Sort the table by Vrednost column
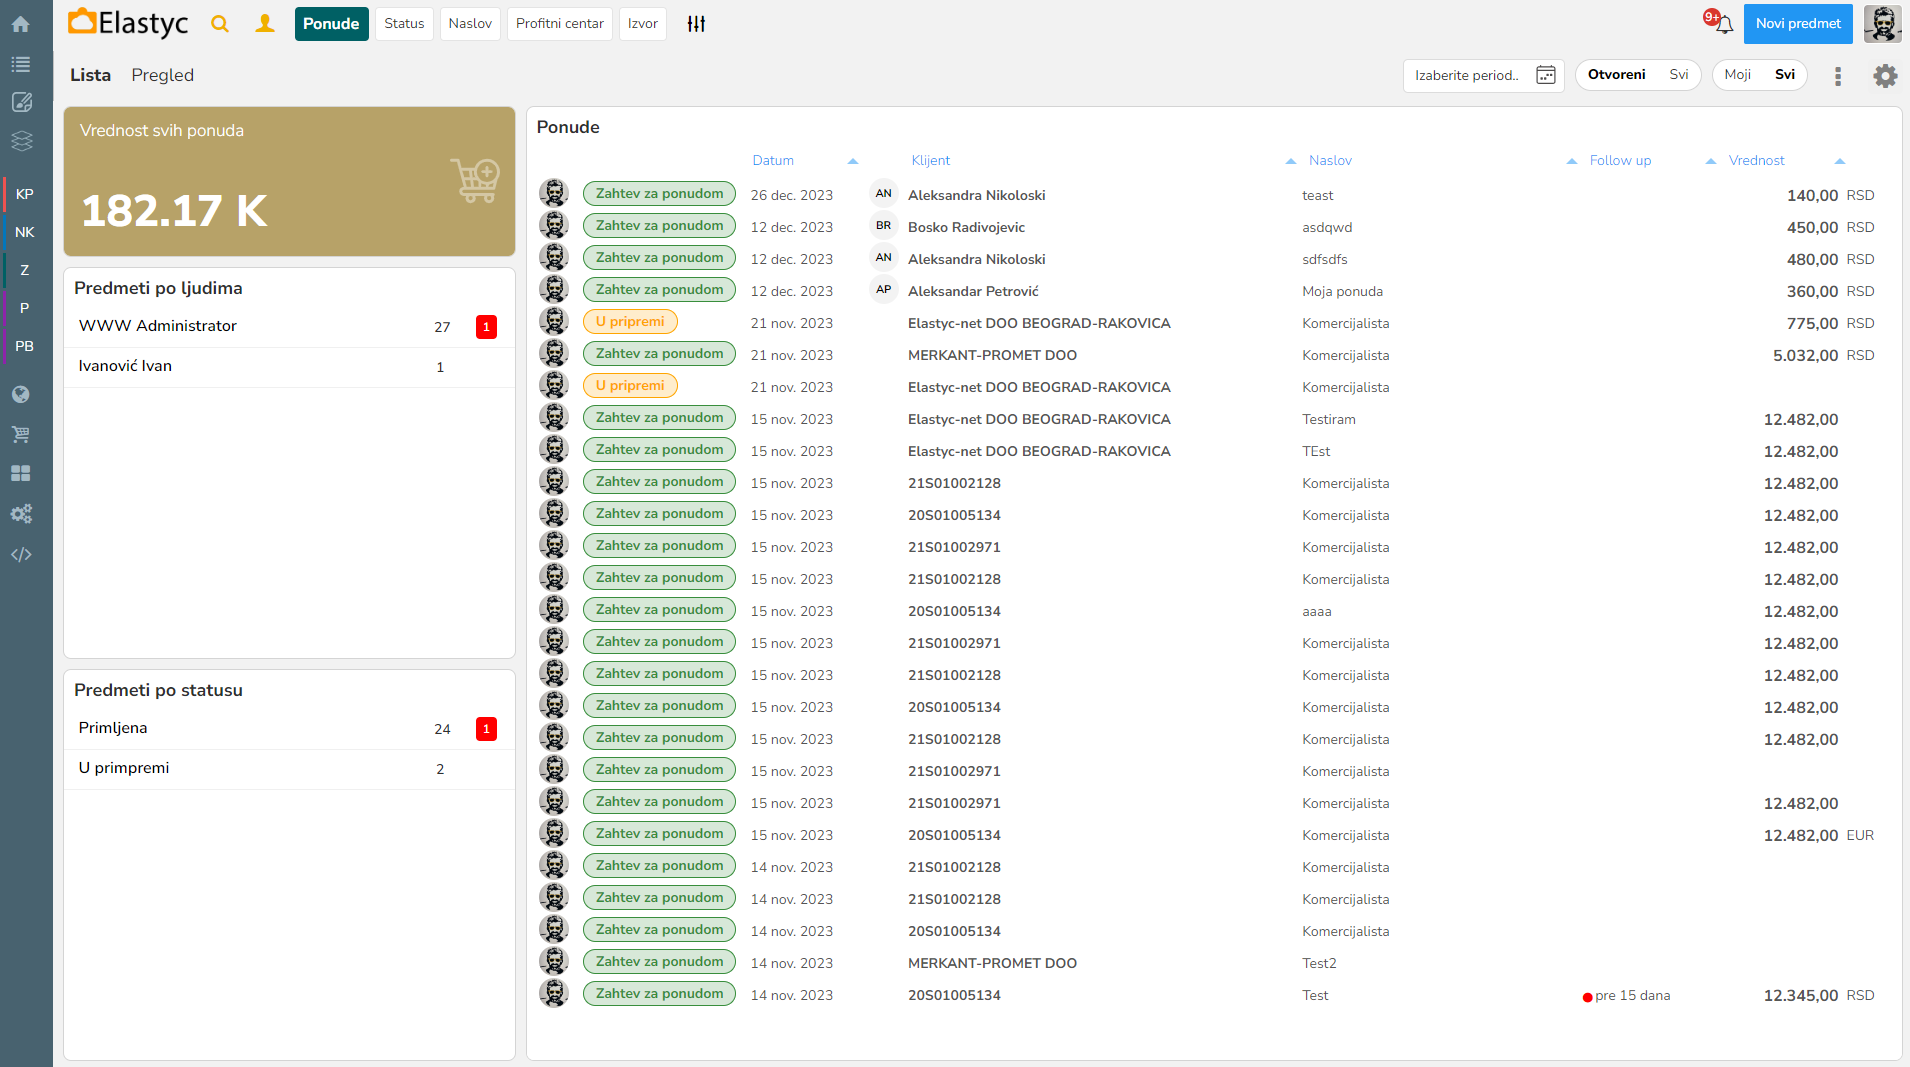1910x1067 pixels. (1756, 161)
